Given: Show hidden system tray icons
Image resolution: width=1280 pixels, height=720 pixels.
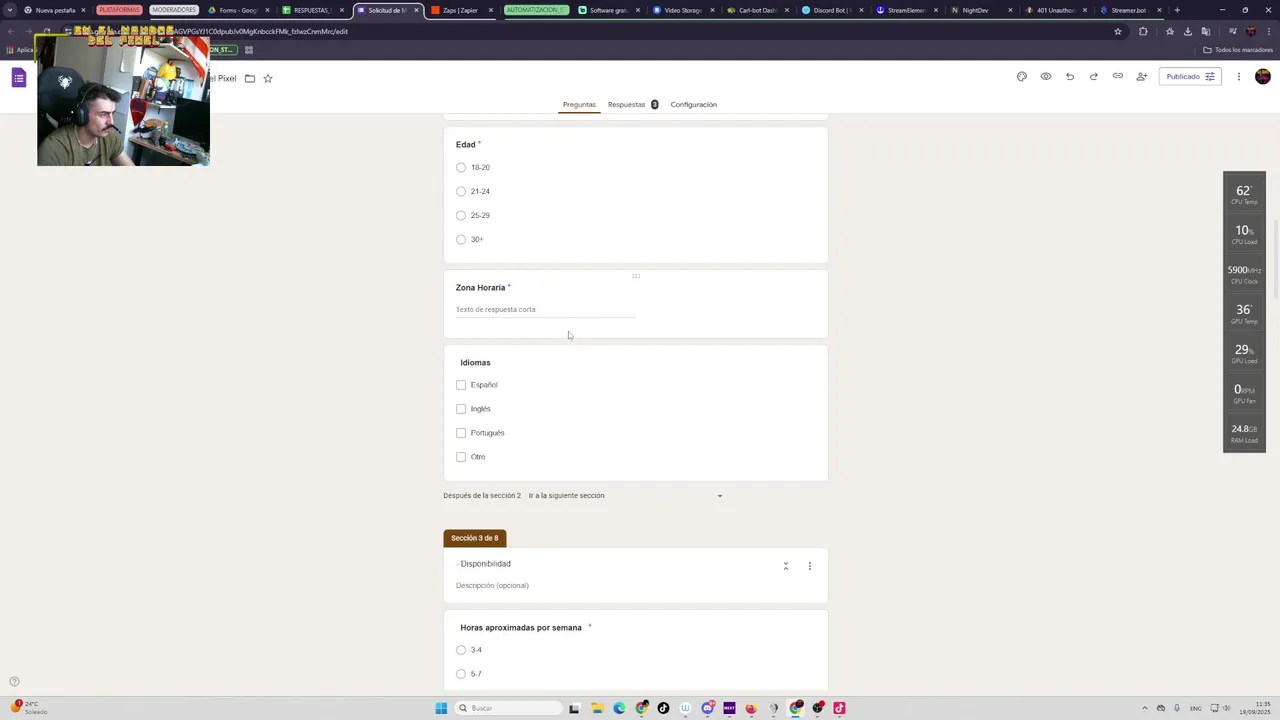Looking at the screenshot, I should (x=1145, y=708).
